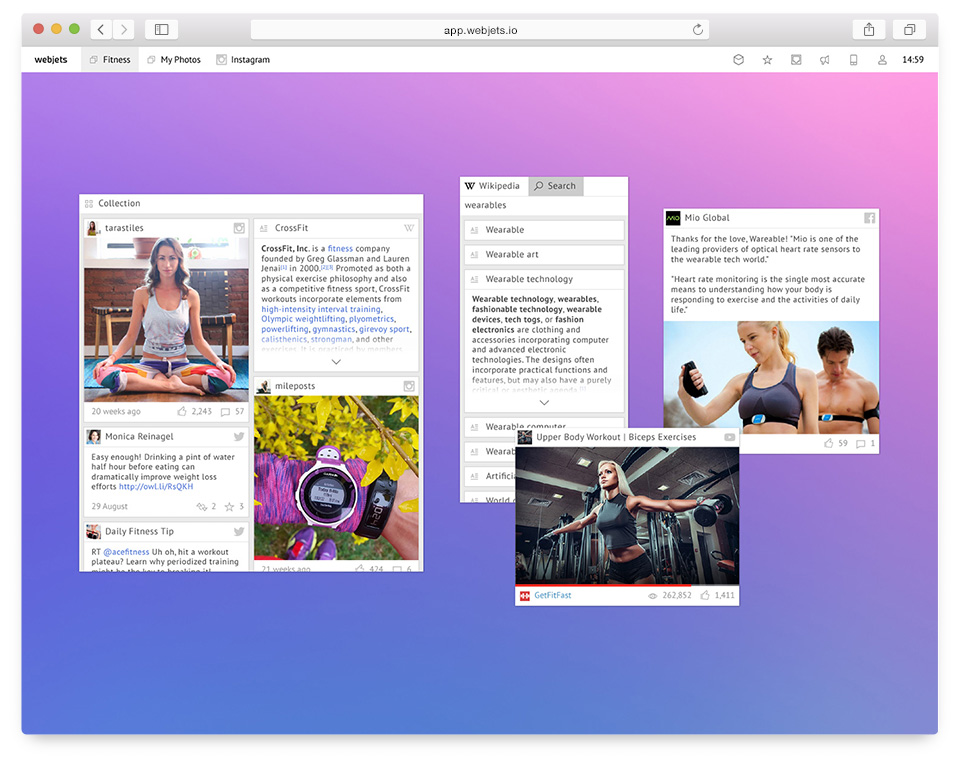This screenshot has width=960, height=765.
Task: Click the 'Upper Body Workout | Biceps Exercises' title
Action: [x=616, y=437]
